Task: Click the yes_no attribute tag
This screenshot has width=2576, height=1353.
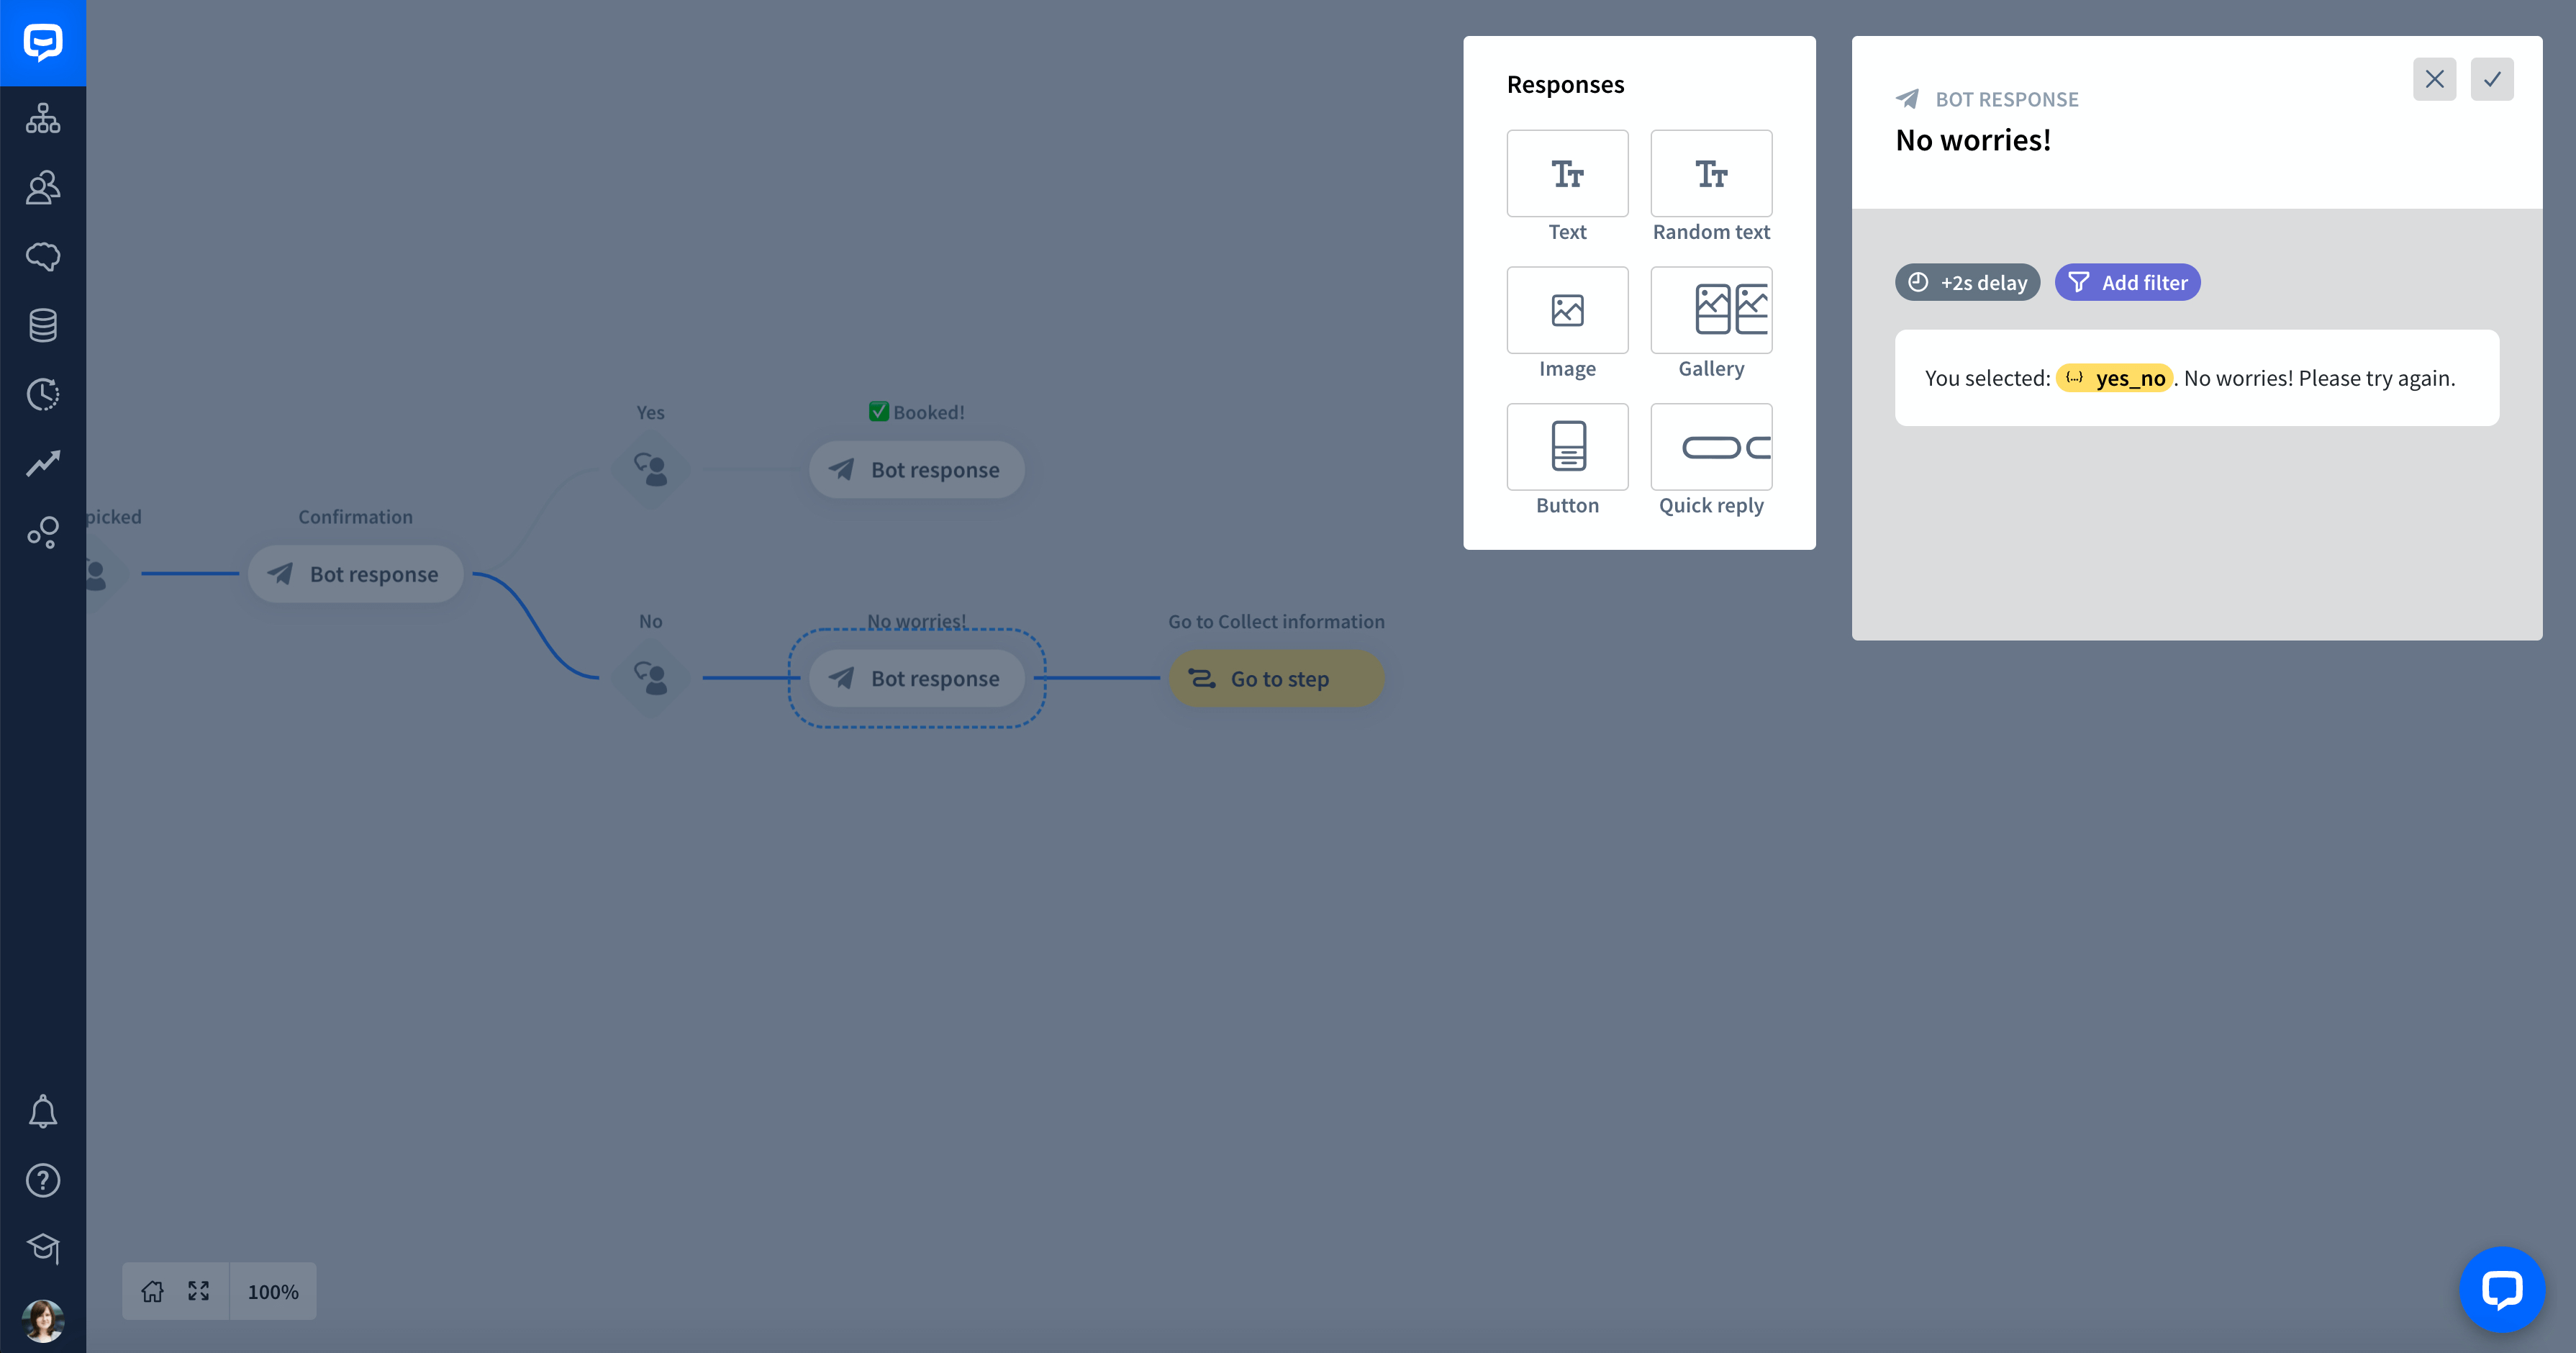Action: point(2114,378)
